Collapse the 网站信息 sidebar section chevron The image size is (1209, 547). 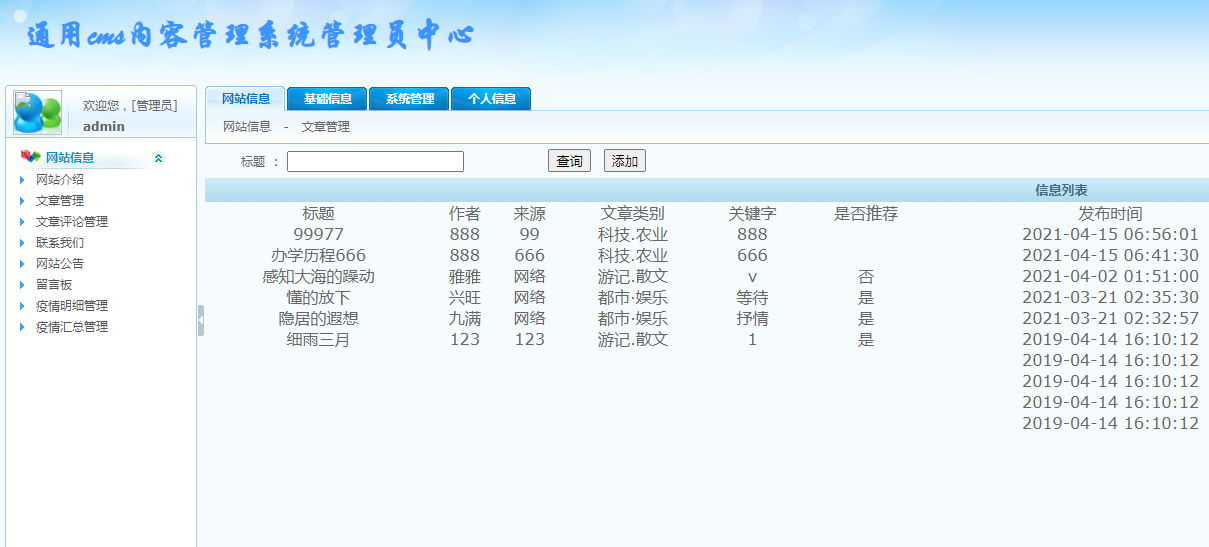(x=158, y=158)
